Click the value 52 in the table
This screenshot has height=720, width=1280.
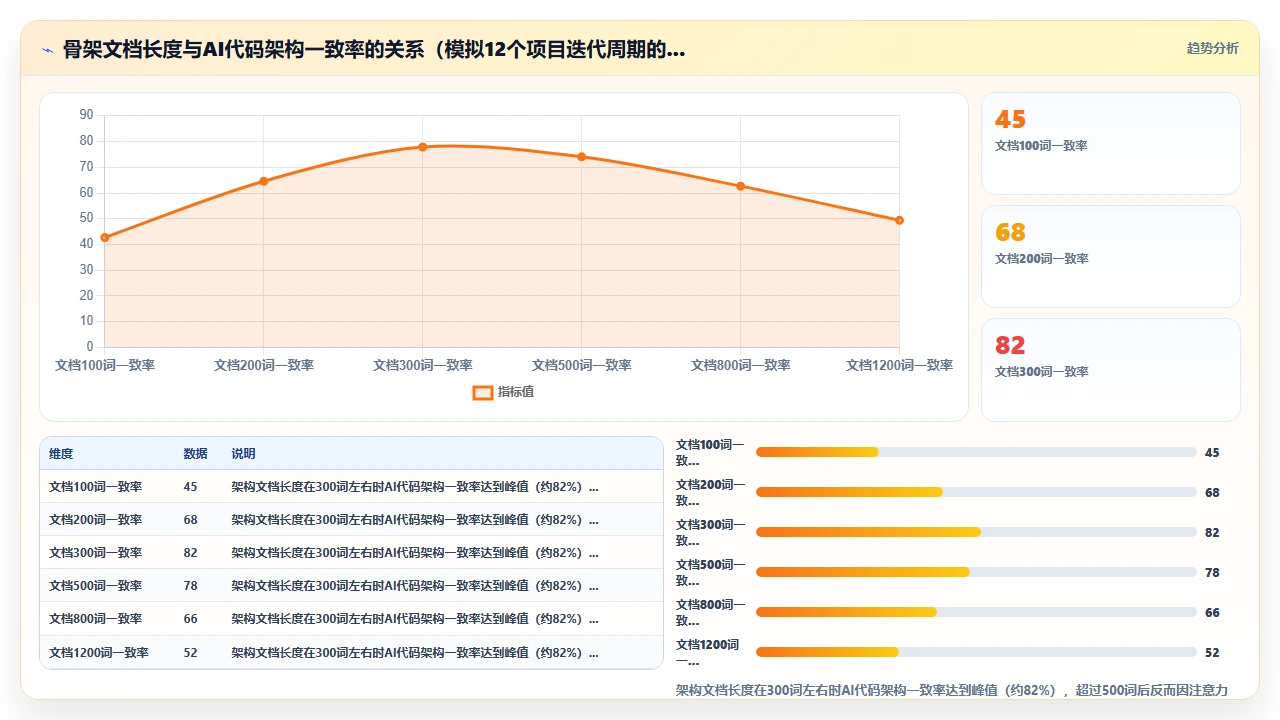[190, 652]
